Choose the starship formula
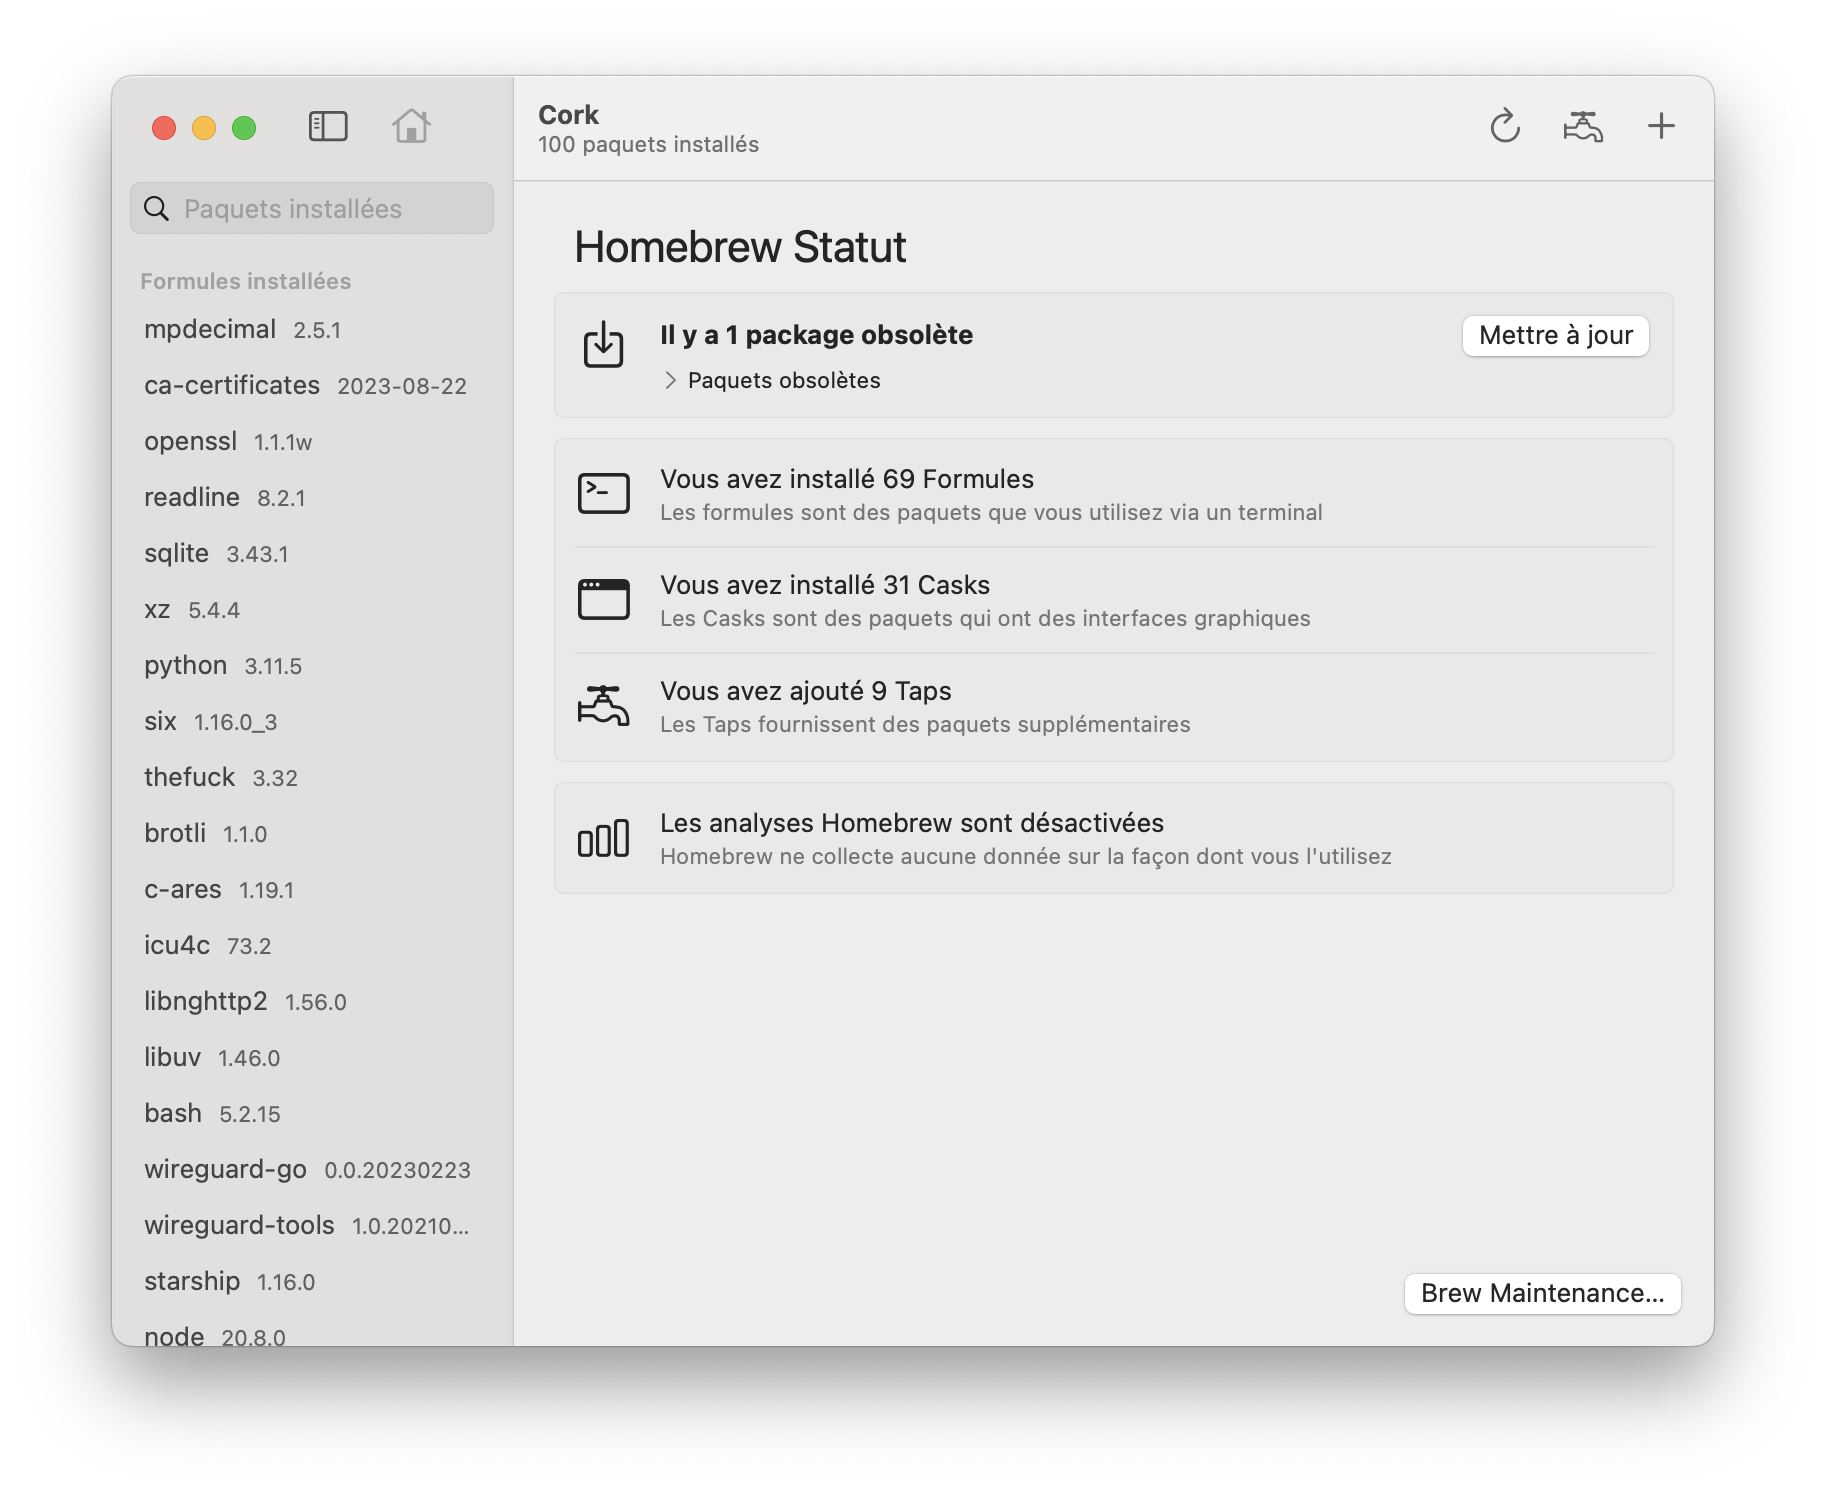This screenshot has height=1494, width=1826. click(192, 1282)
